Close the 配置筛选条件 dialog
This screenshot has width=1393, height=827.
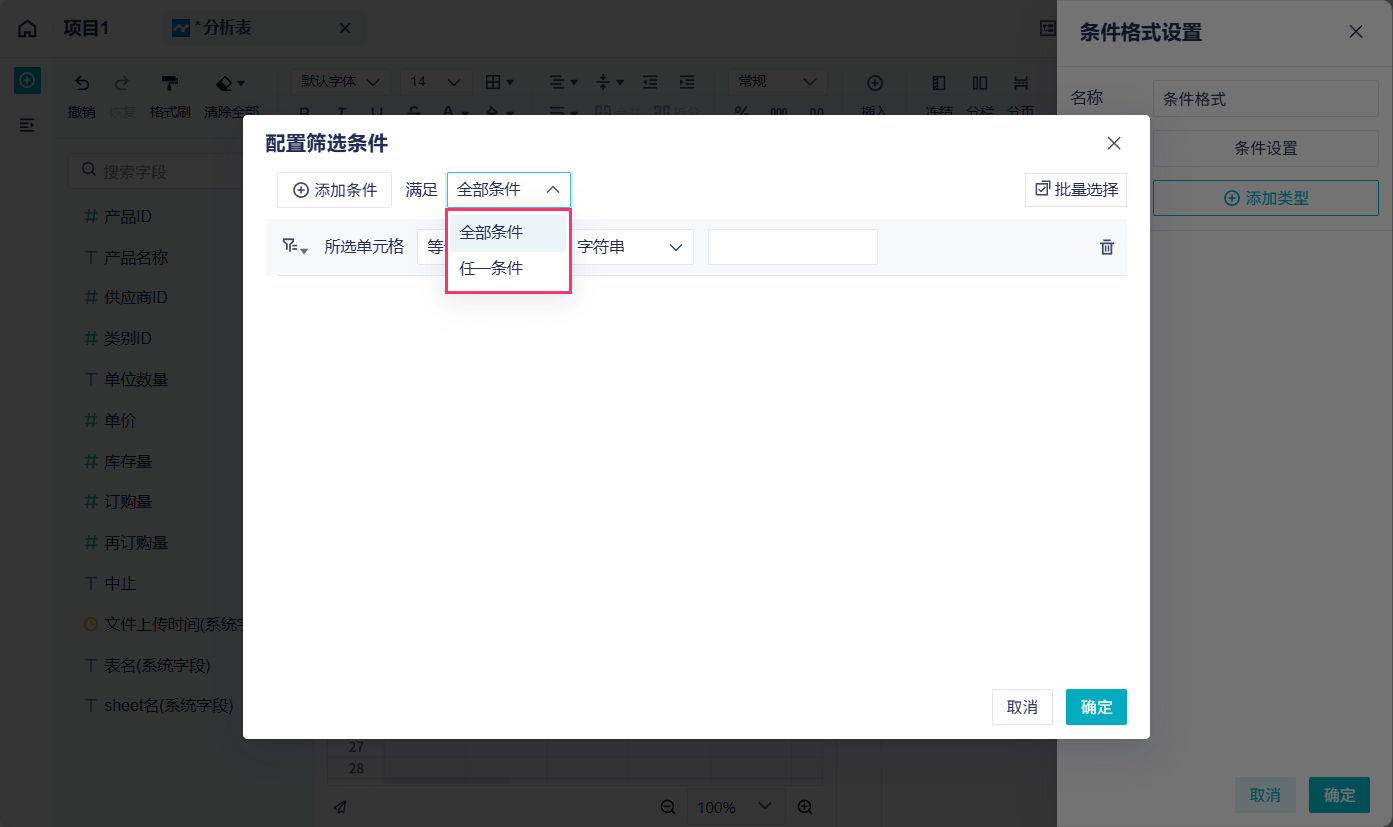tap(1114, 143)
